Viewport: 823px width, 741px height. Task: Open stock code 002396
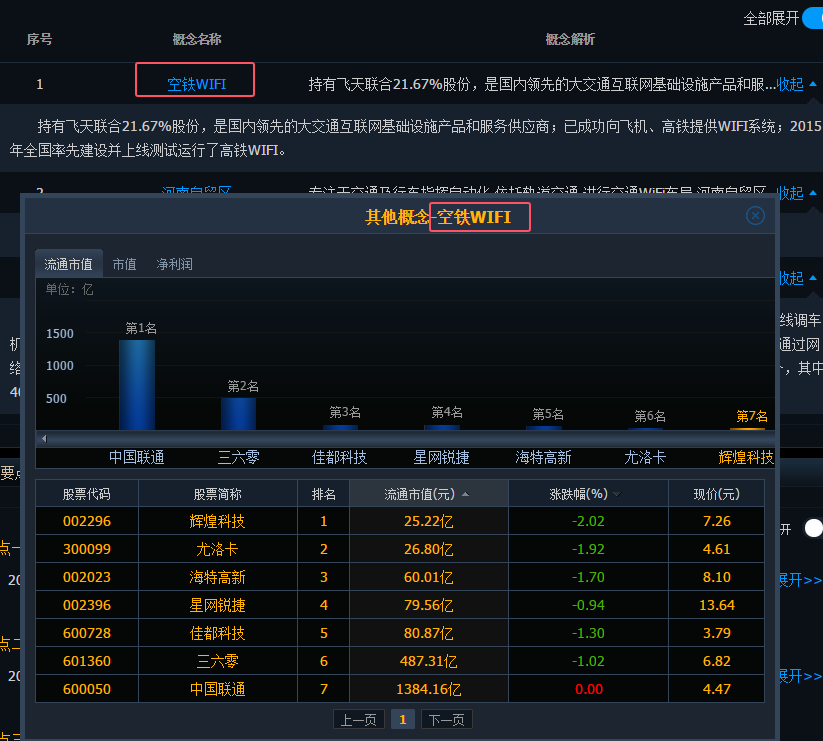pyautogui.click(x=87, y=605)
